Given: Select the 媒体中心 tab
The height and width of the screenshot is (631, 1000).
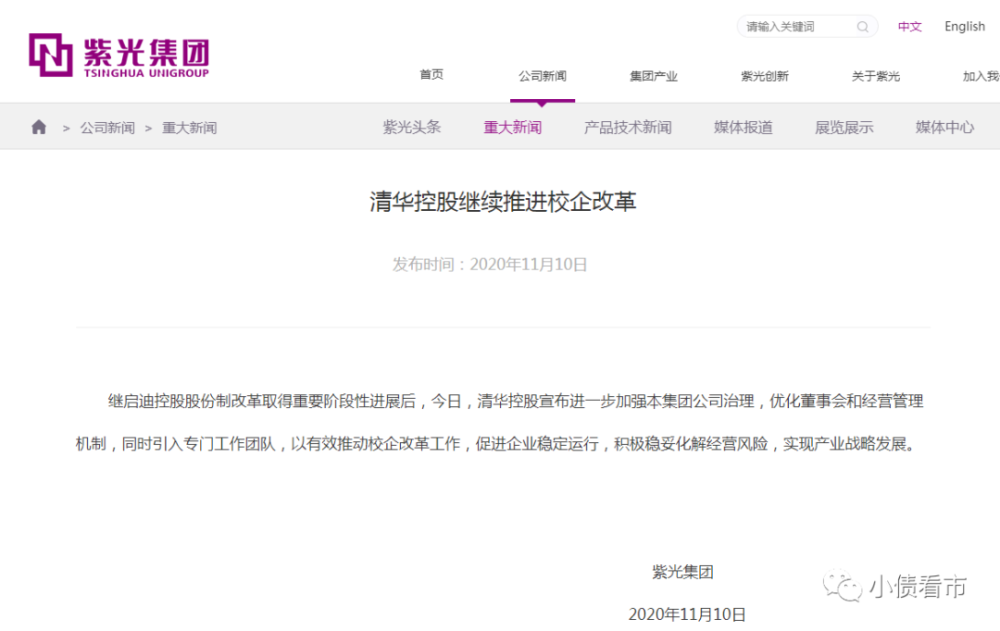Looking at the screenshot, I should (943, 127).
